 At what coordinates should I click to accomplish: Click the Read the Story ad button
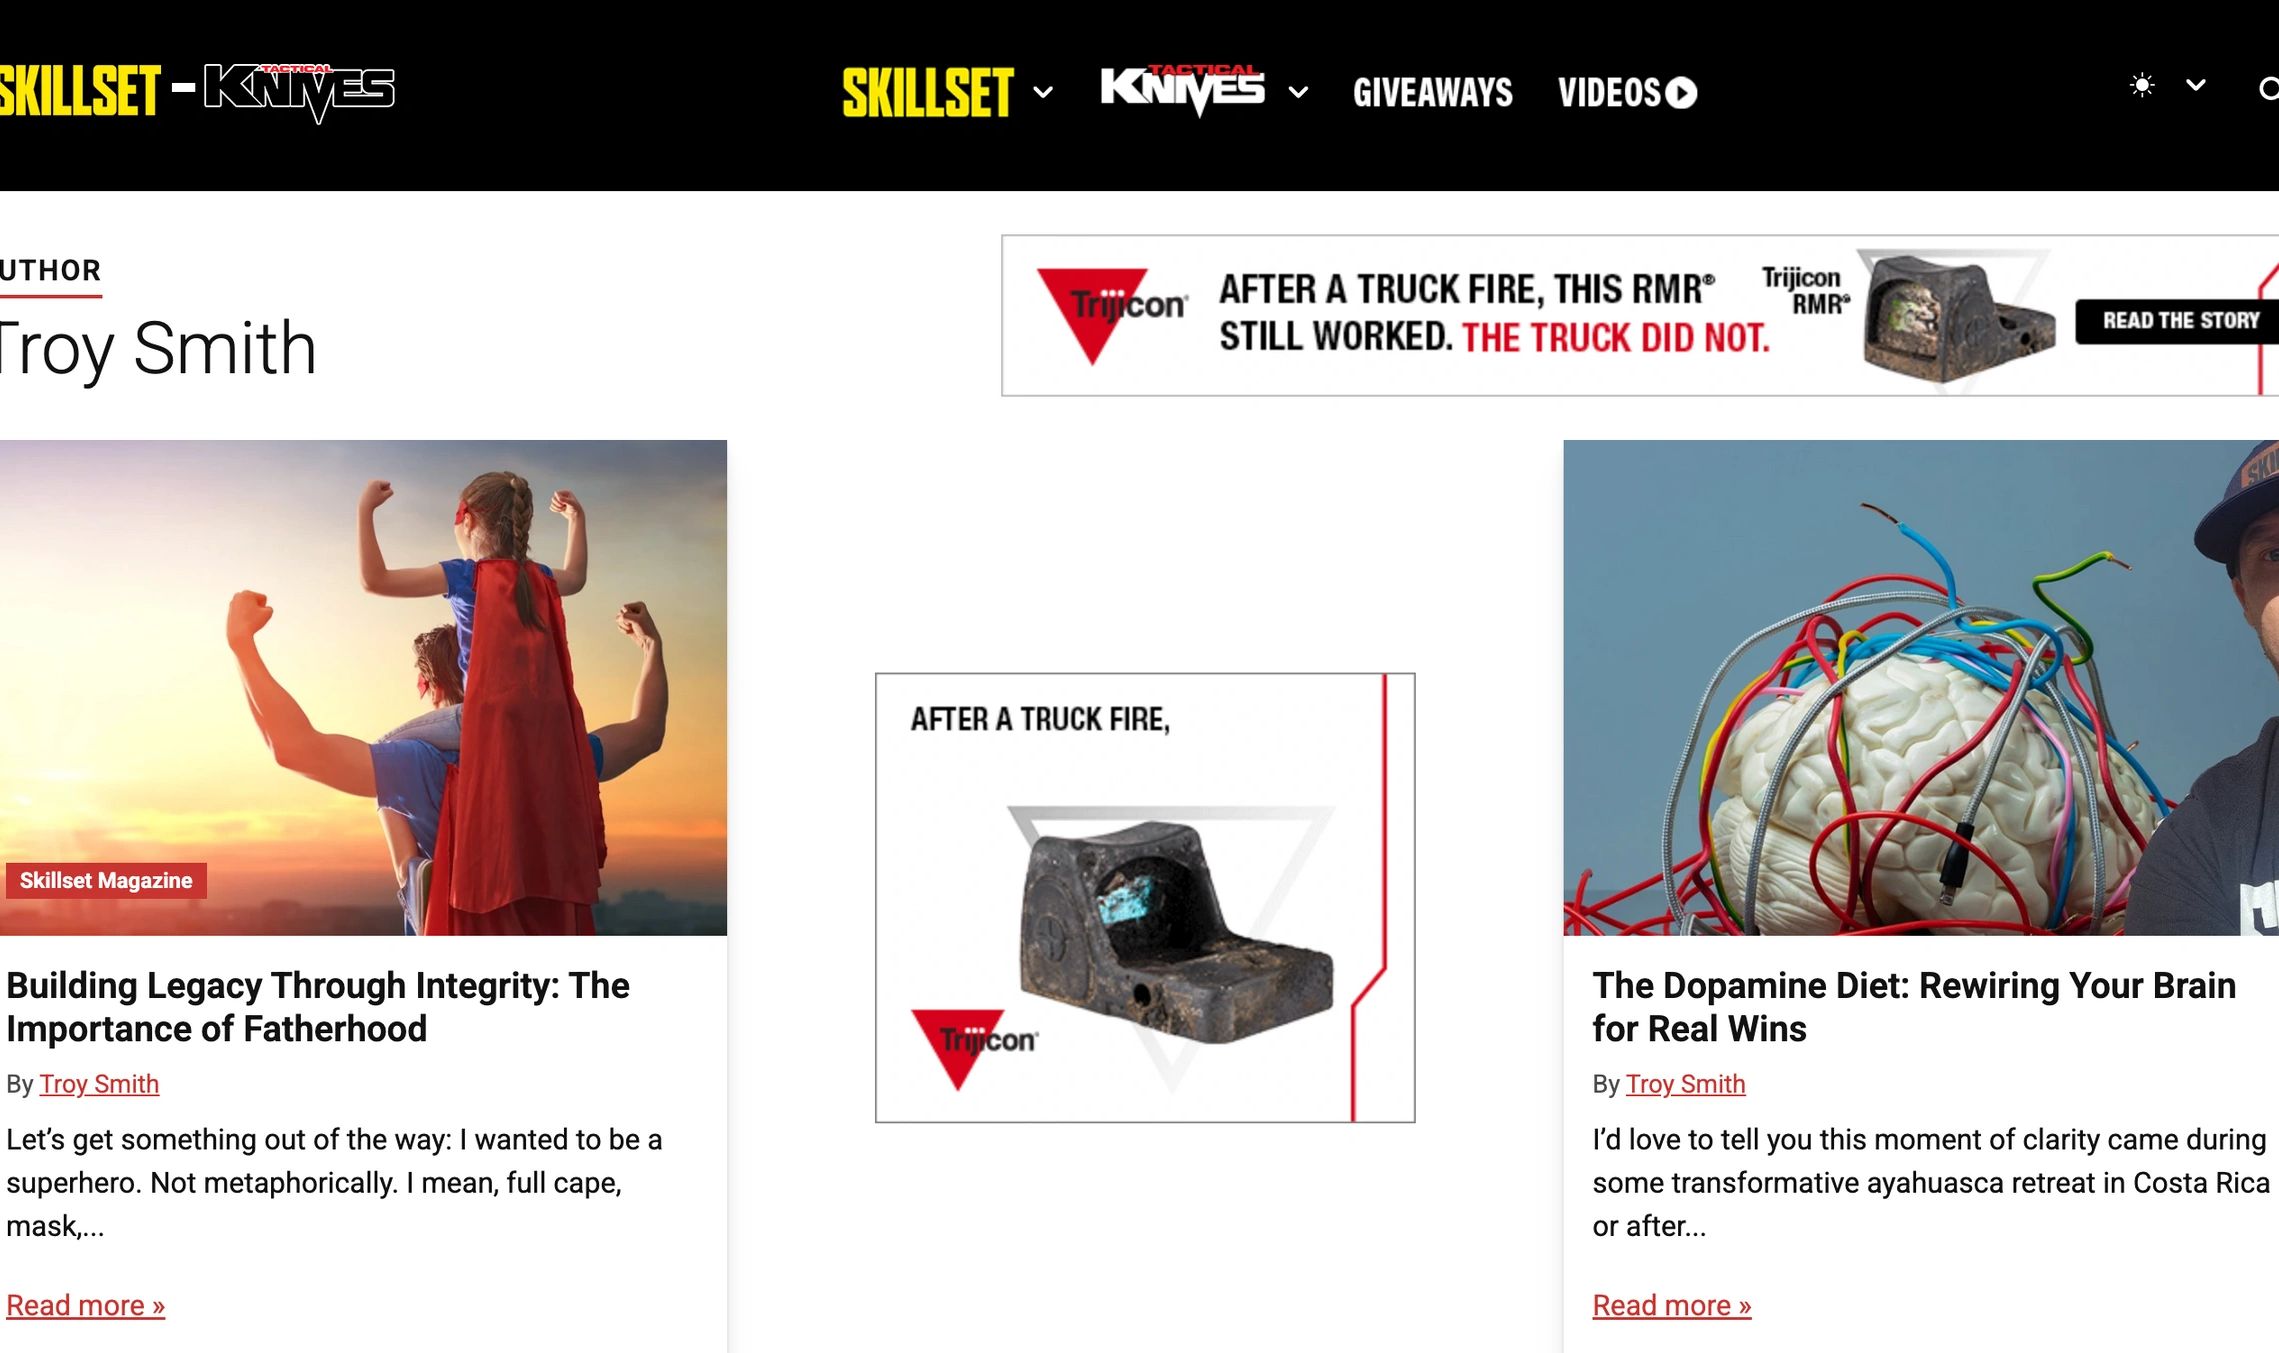(x=2179, y=321)
